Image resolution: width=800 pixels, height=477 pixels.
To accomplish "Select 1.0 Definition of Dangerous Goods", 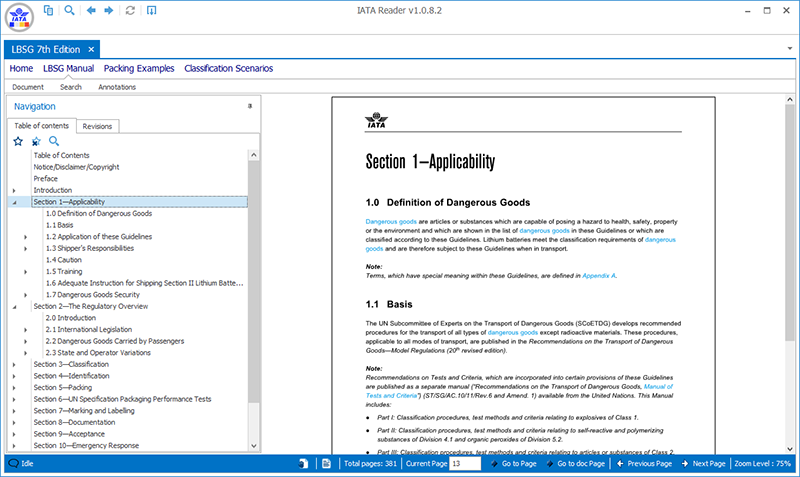I will 99,213.
